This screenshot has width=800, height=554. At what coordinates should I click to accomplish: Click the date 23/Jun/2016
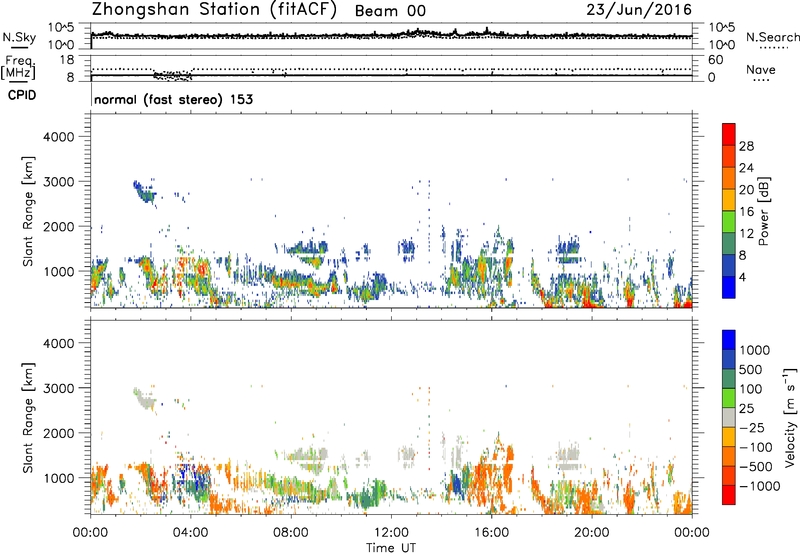(x=639, y=10)
